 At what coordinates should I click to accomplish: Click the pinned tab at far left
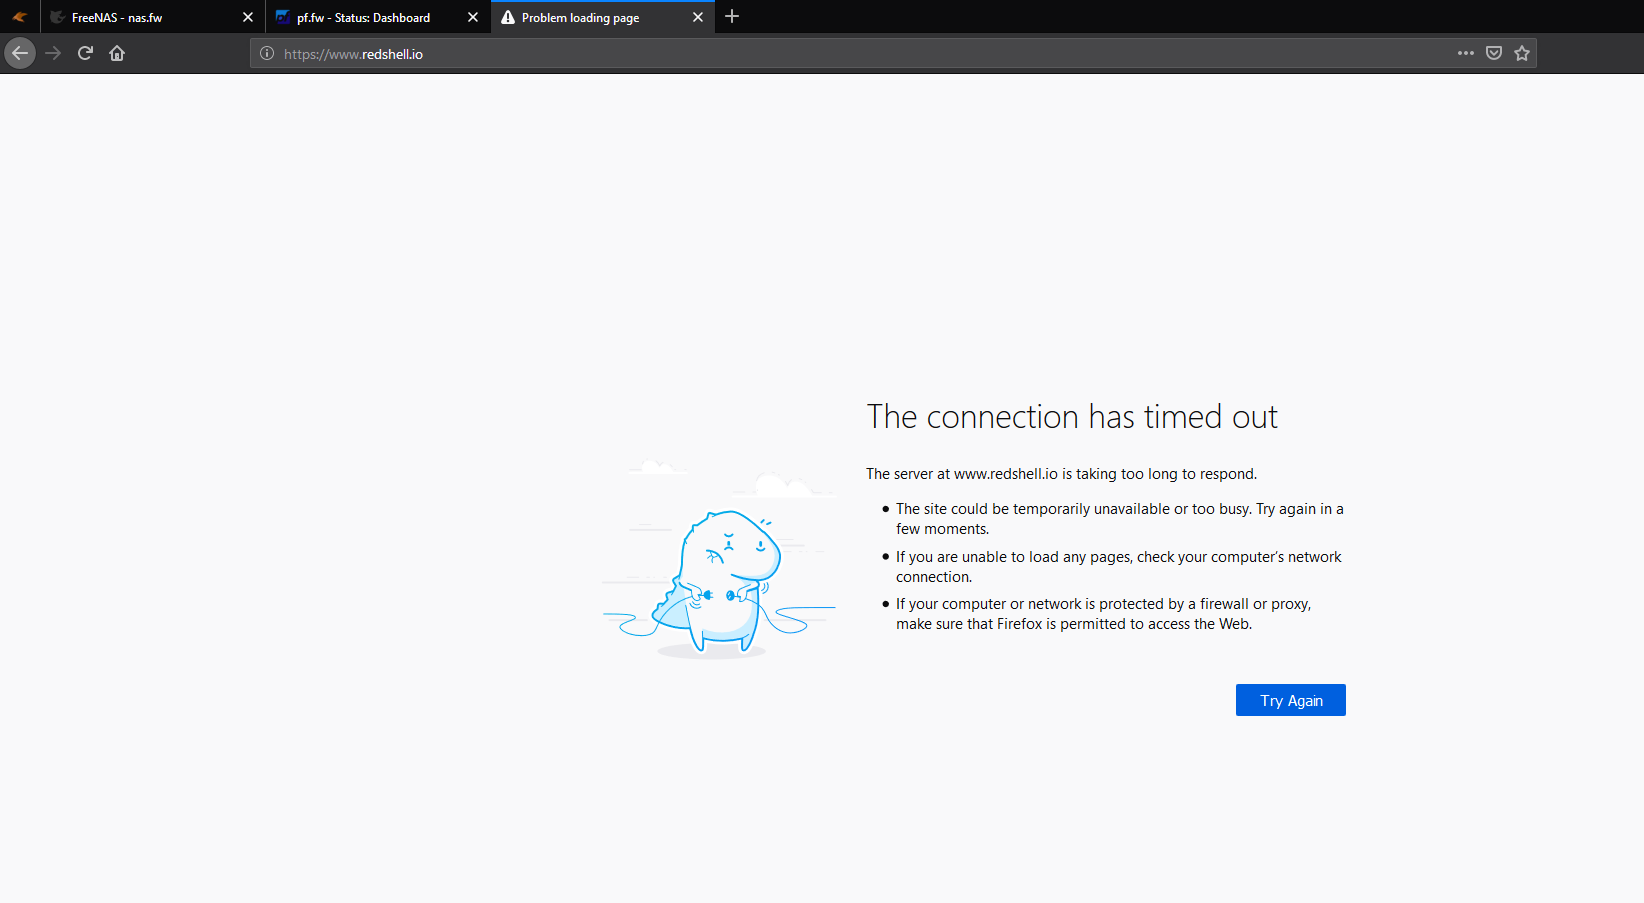tap(20, 17)
